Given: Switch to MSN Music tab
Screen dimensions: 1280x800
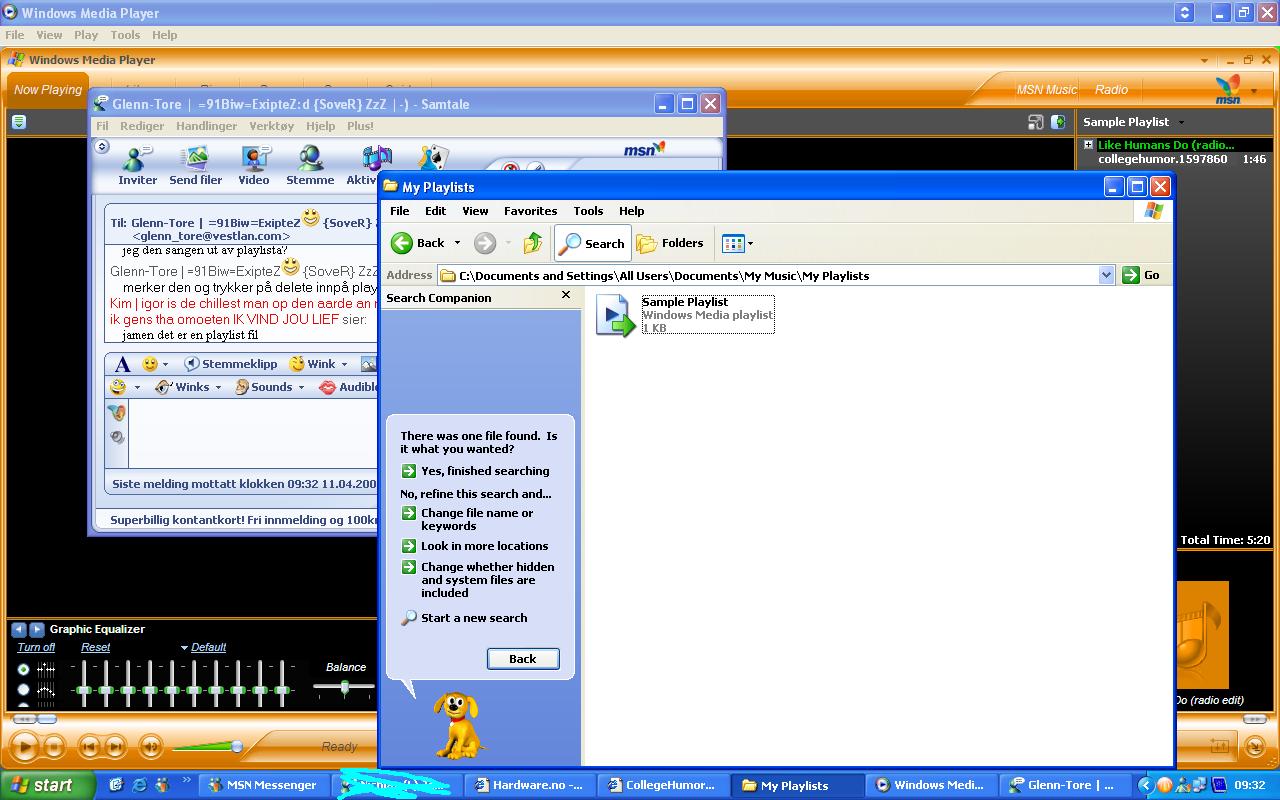Looking at the screenshot, I should coord(1046,89).
